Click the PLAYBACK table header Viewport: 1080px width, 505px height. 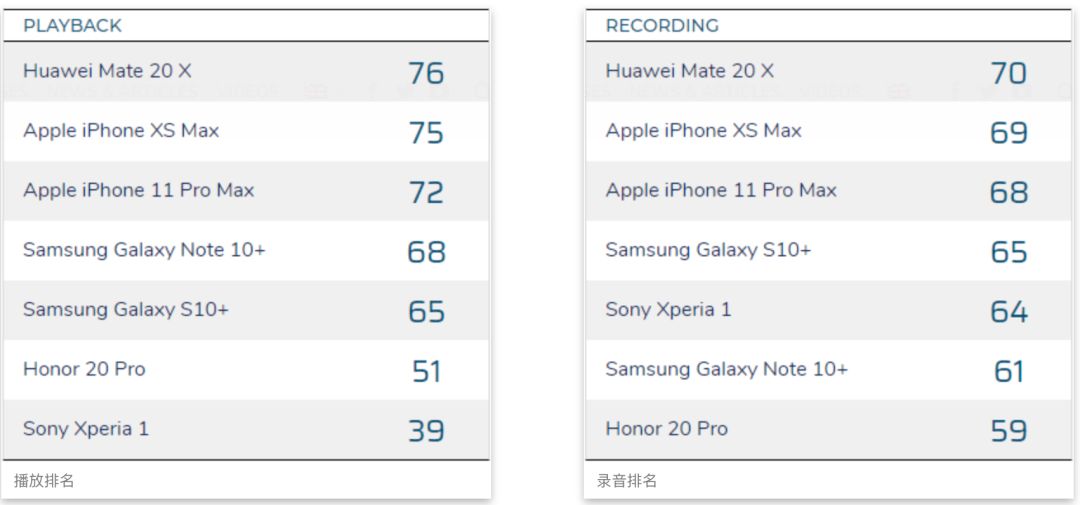coord(73,26)
